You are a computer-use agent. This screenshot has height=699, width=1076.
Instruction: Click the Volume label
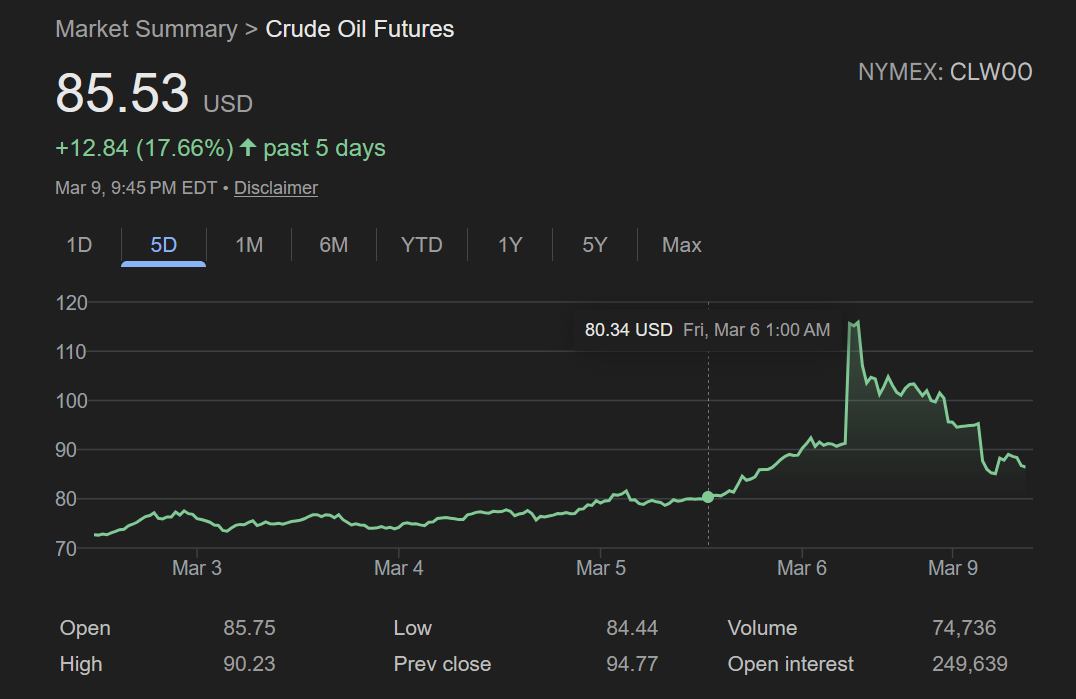click(762, 628)
